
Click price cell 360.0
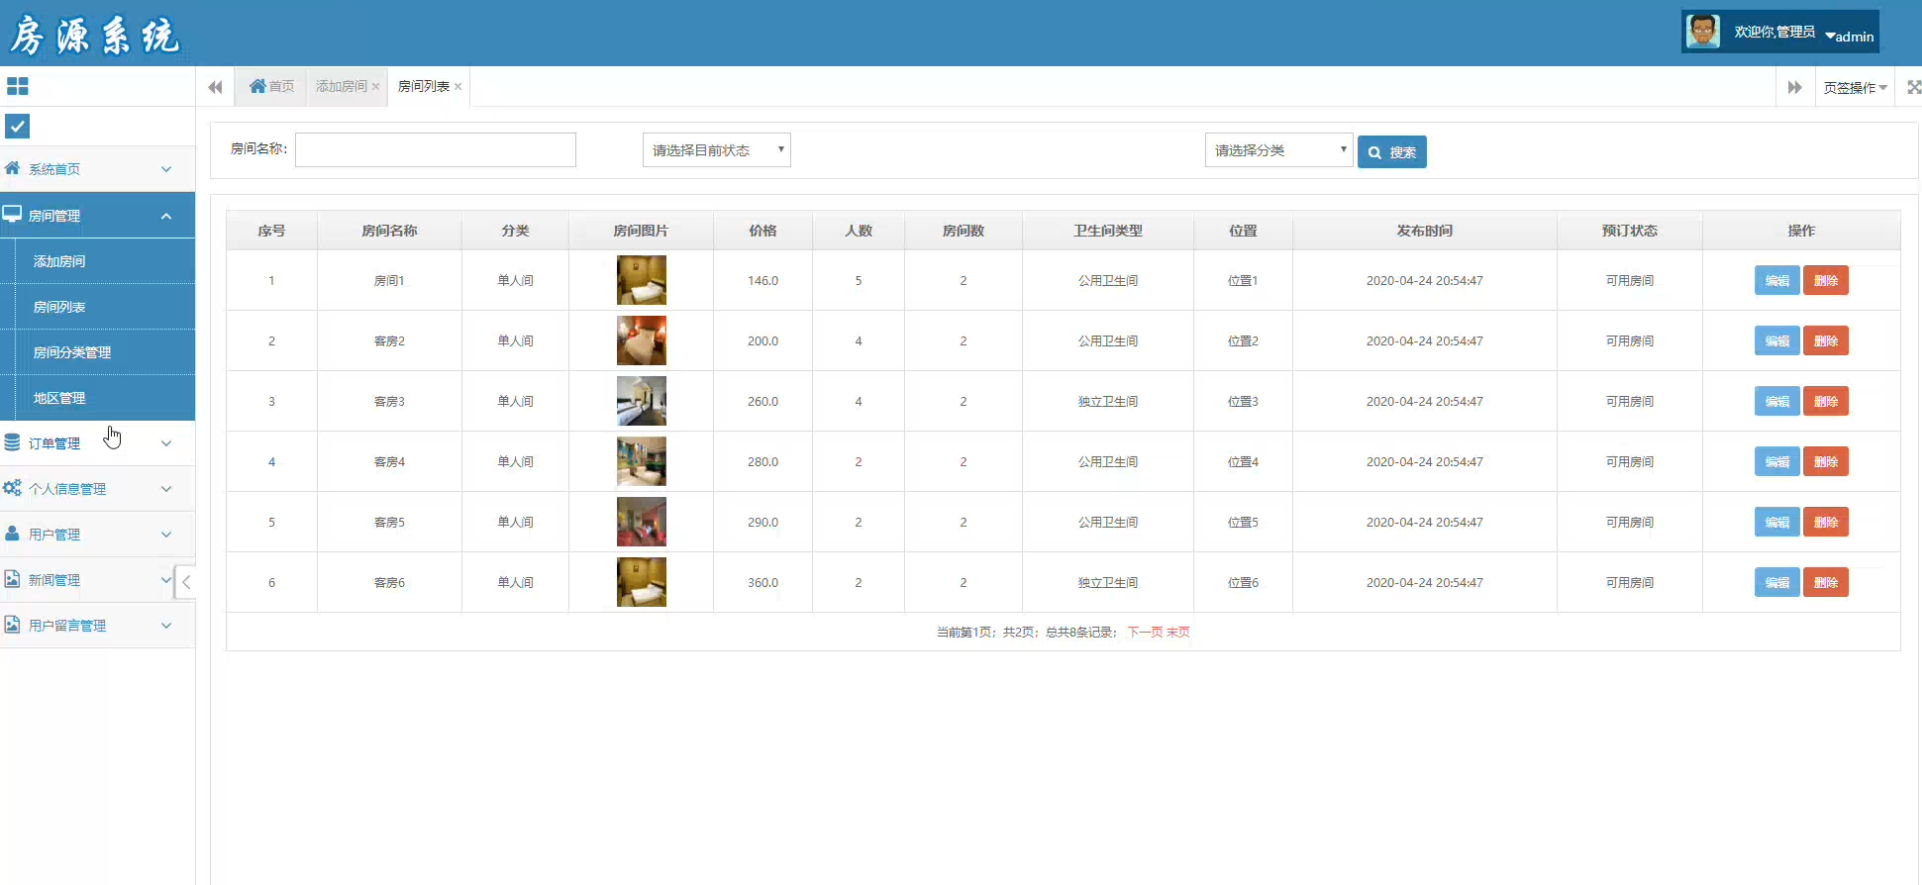(x=763, y=582)
